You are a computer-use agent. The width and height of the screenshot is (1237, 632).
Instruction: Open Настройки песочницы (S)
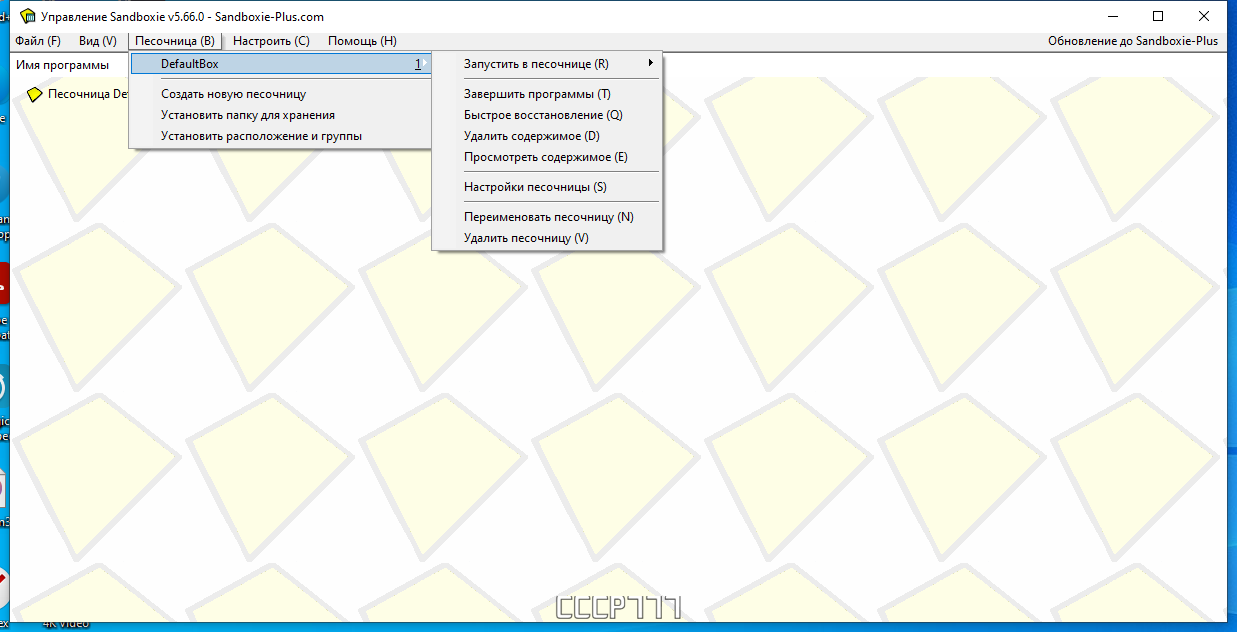tap(547, 187)
